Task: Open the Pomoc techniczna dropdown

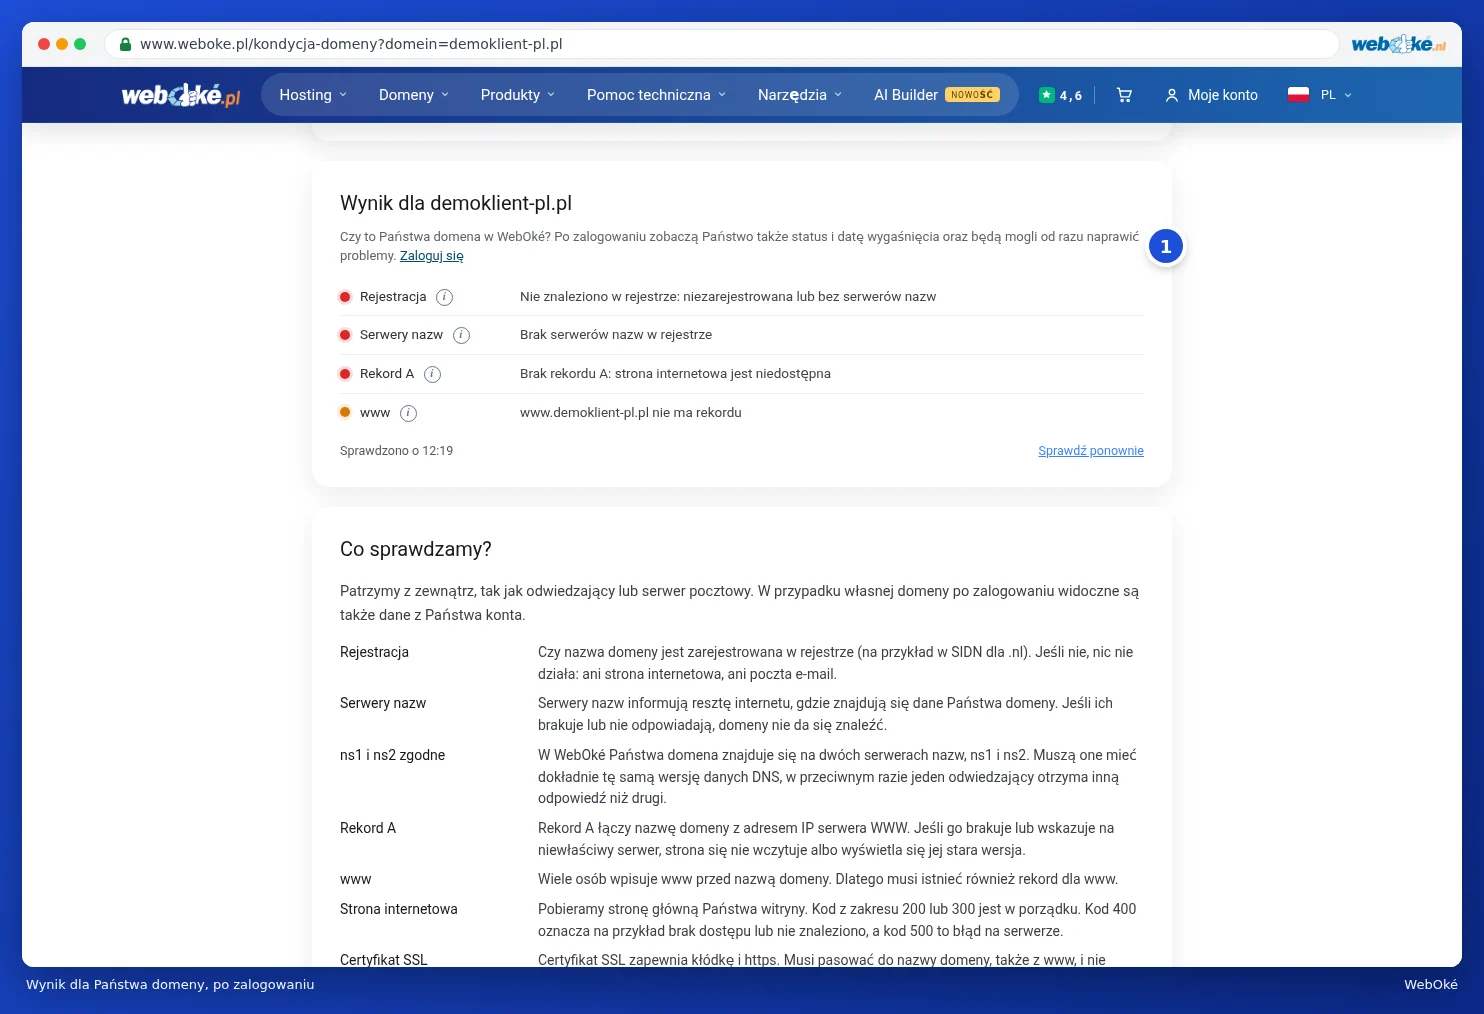Action: [x=657, y=95]
